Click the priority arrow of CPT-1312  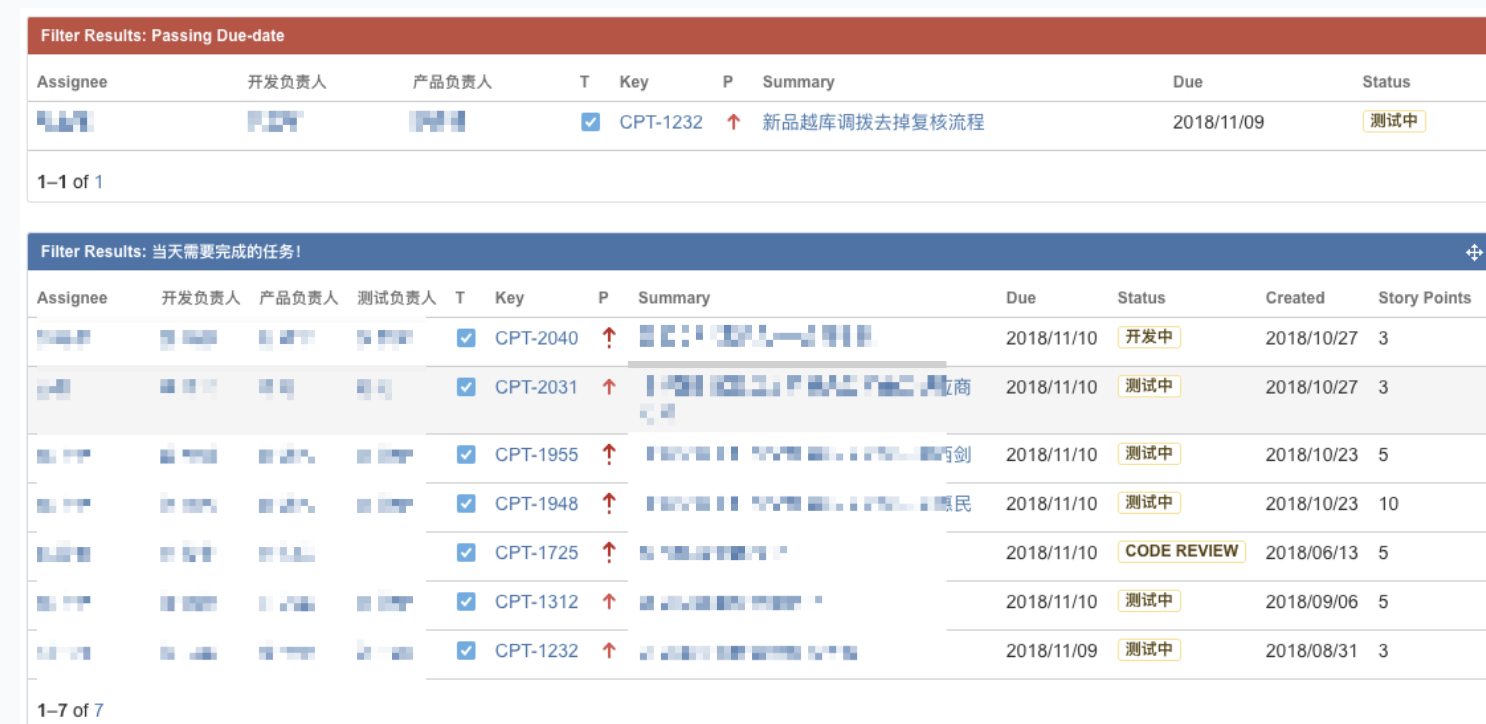(609, 601)
